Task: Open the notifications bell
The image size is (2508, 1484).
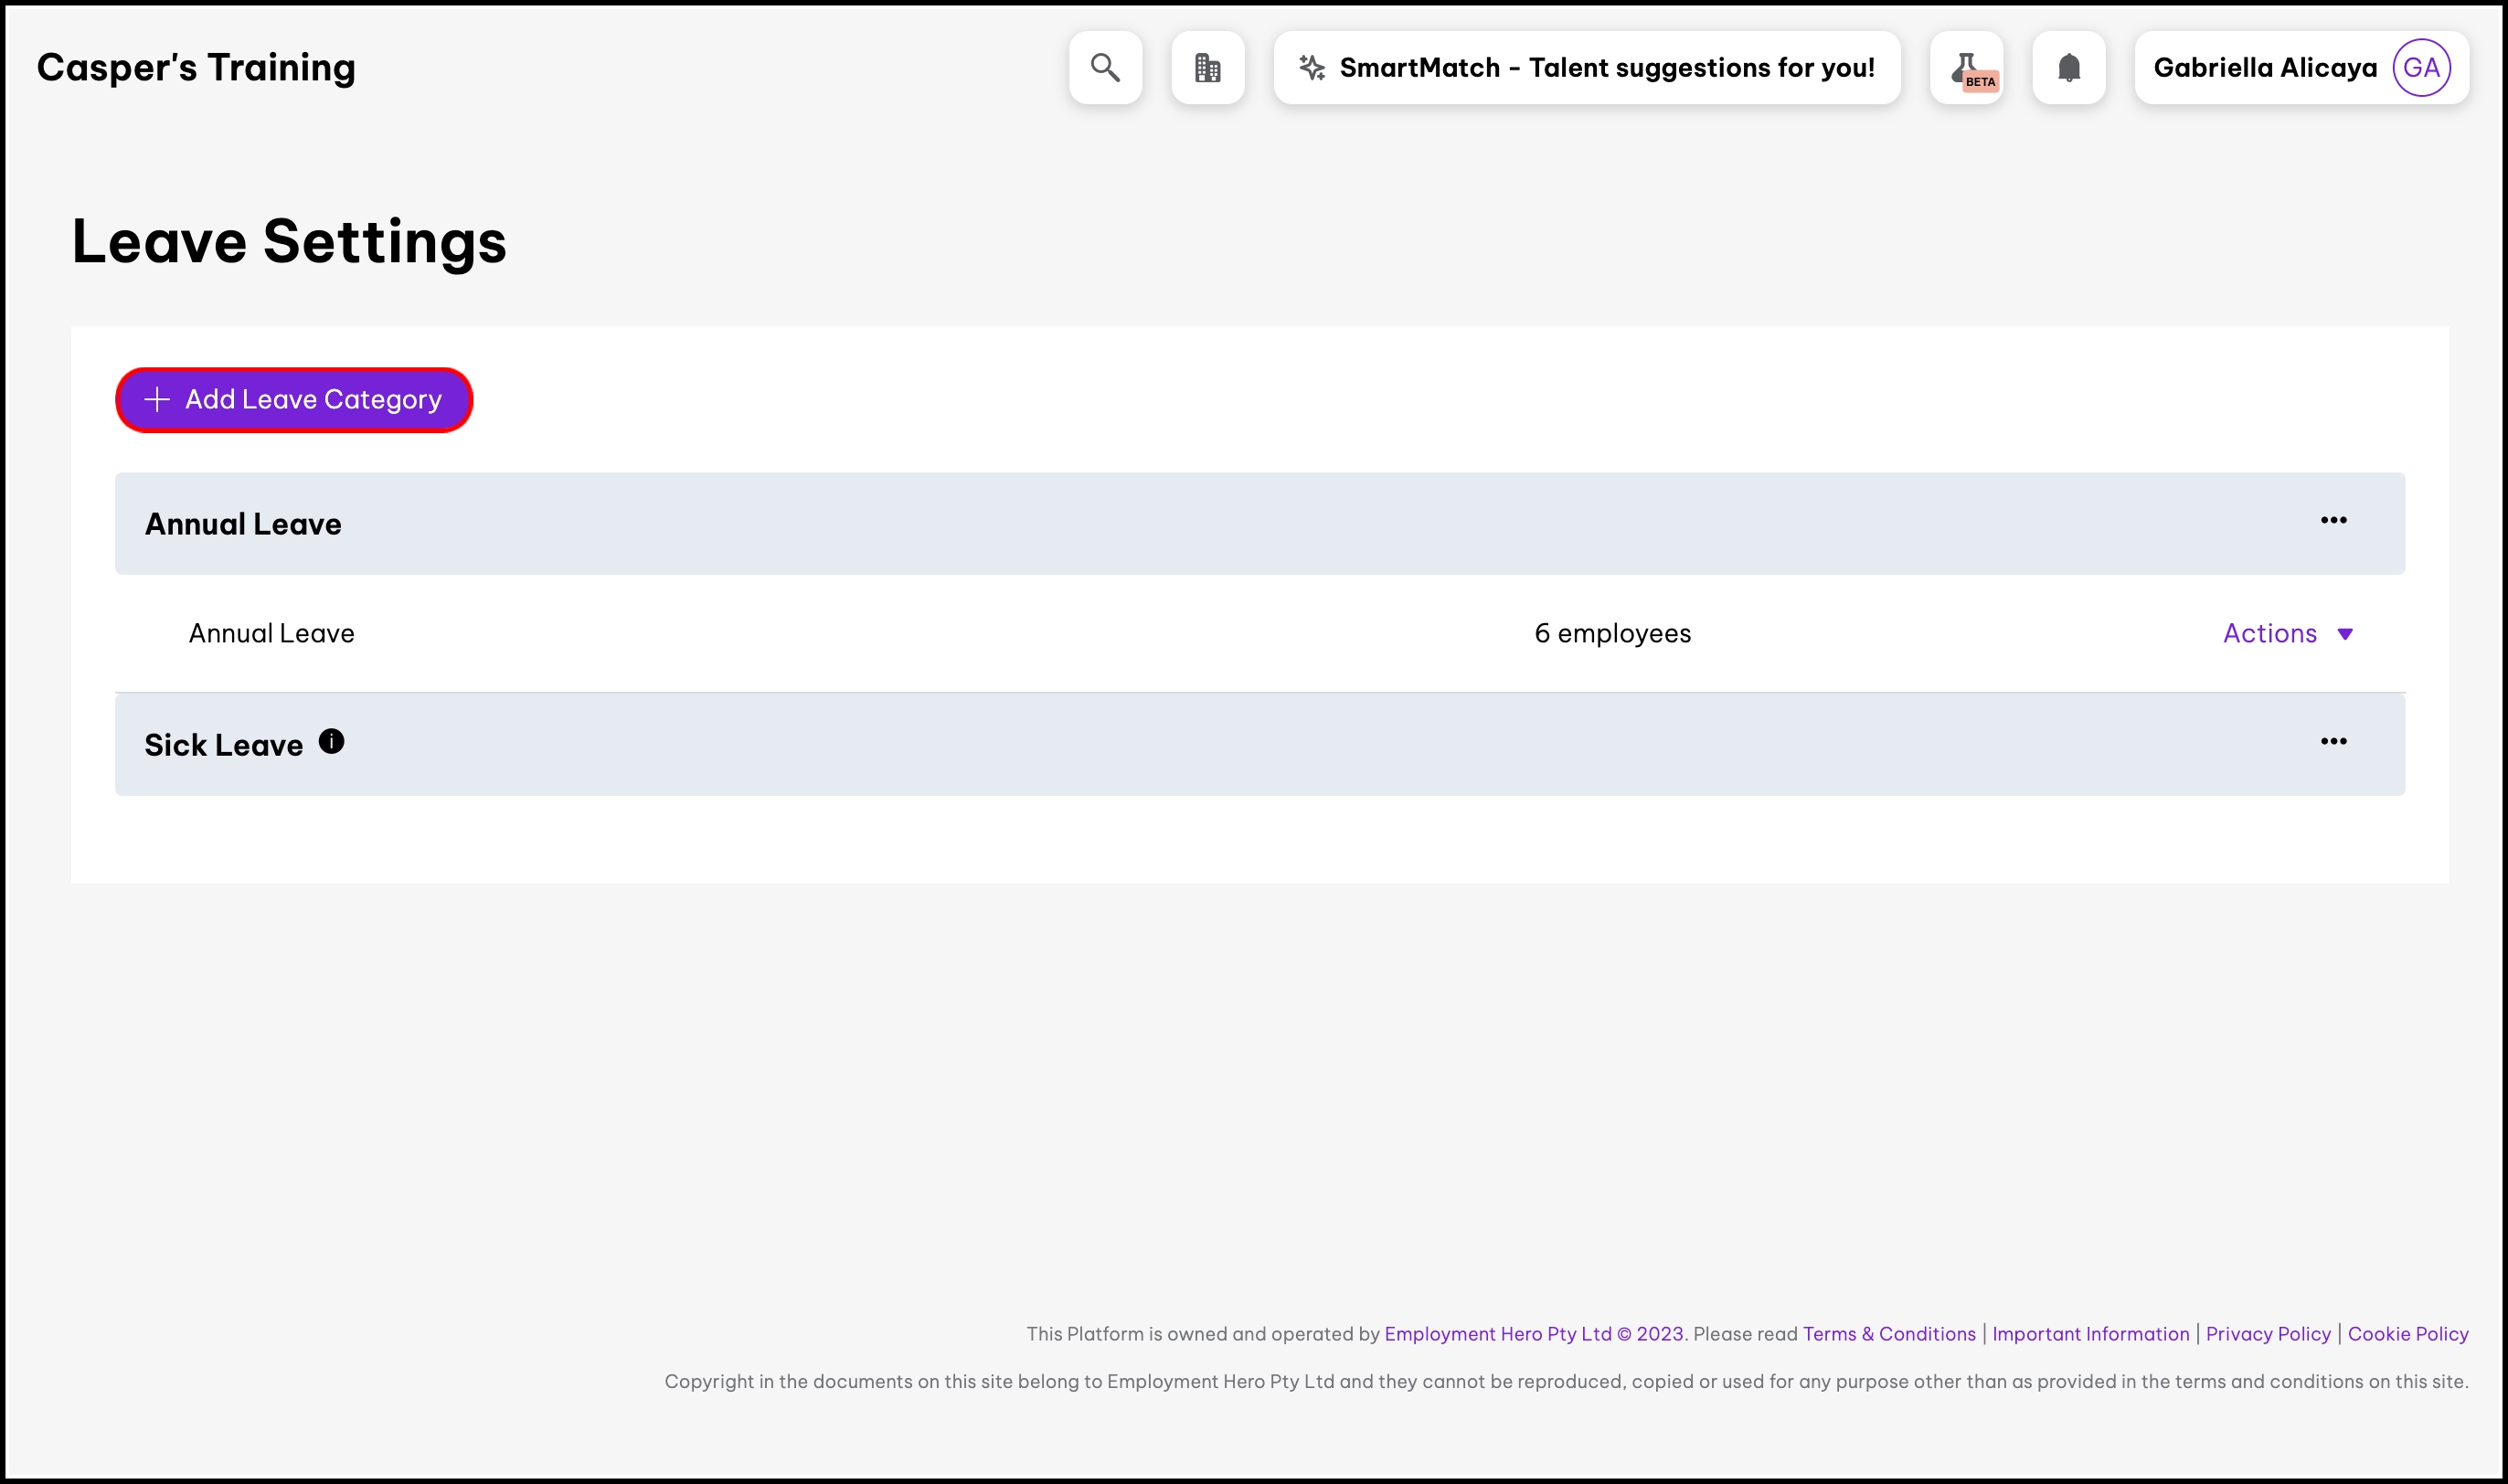Action: tap(2068, 67)
